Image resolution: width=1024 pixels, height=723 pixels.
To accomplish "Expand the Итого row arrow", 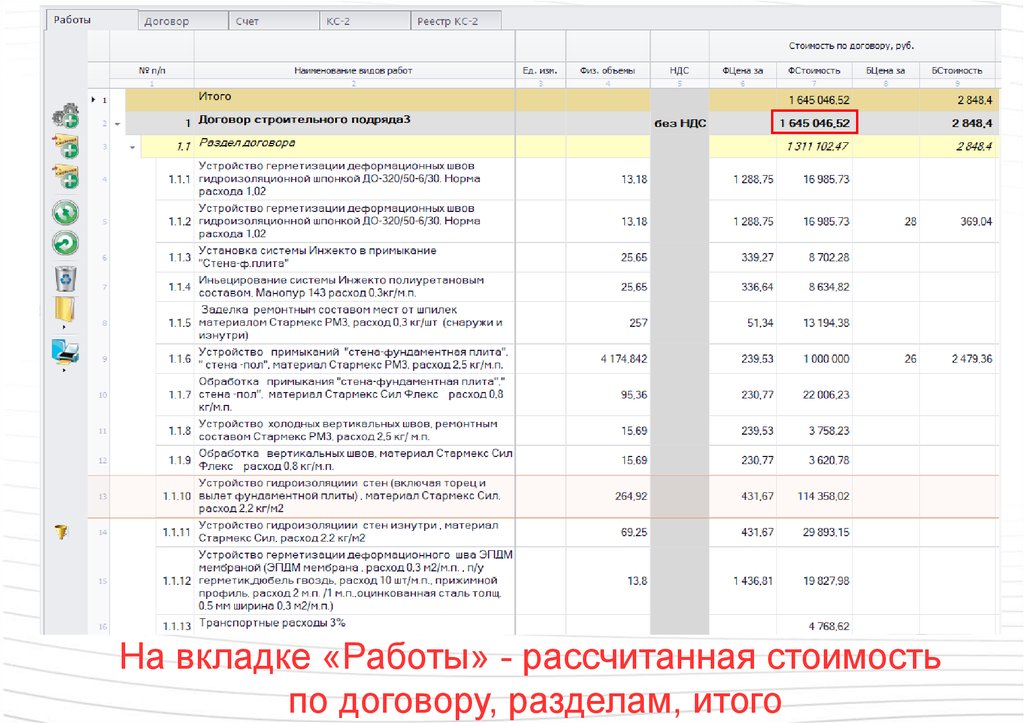I will tap(95, 100).
